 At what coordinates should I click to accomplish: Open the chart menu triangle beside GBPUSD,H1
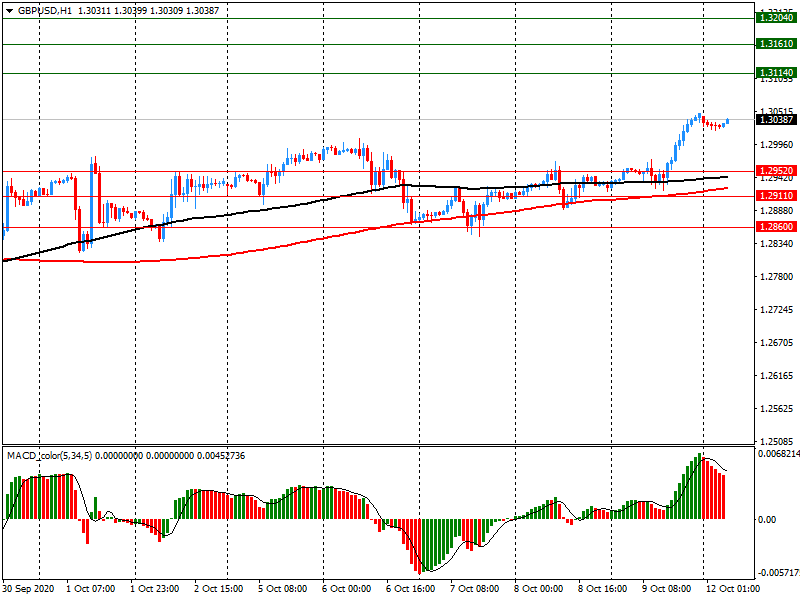coord(9,11)
